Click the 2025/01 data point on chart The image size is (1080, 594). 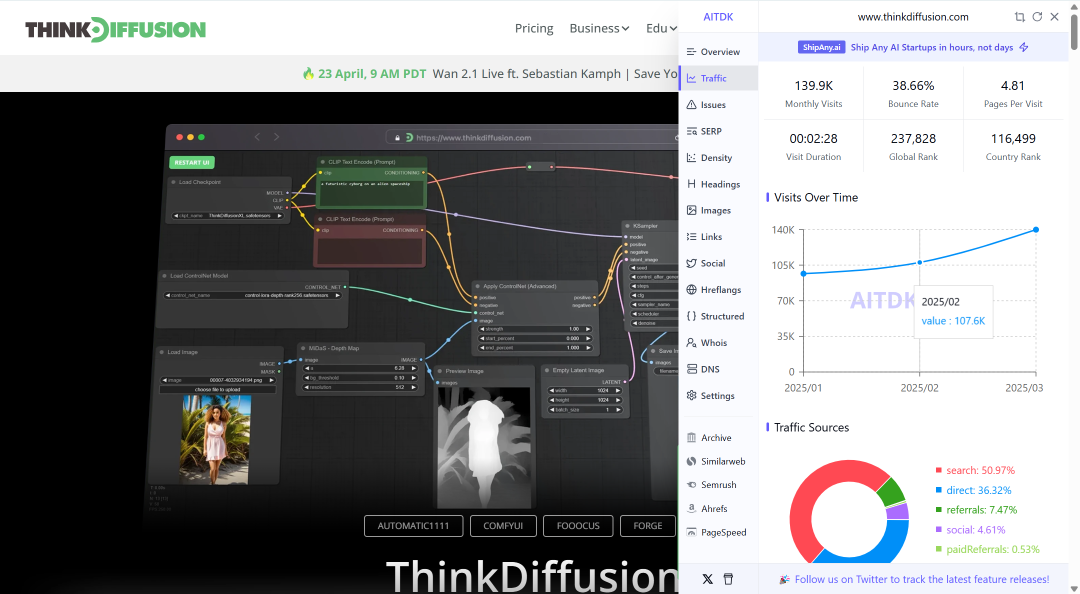click(x=803, y=274)
